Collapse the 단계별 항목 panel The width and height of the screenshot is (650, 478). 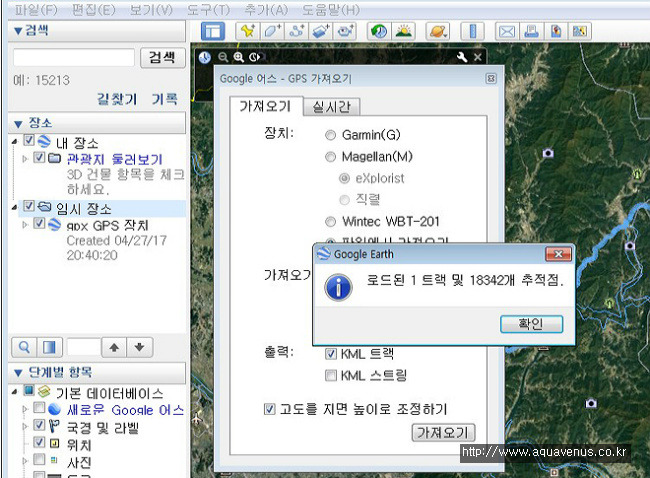point(18,373)
